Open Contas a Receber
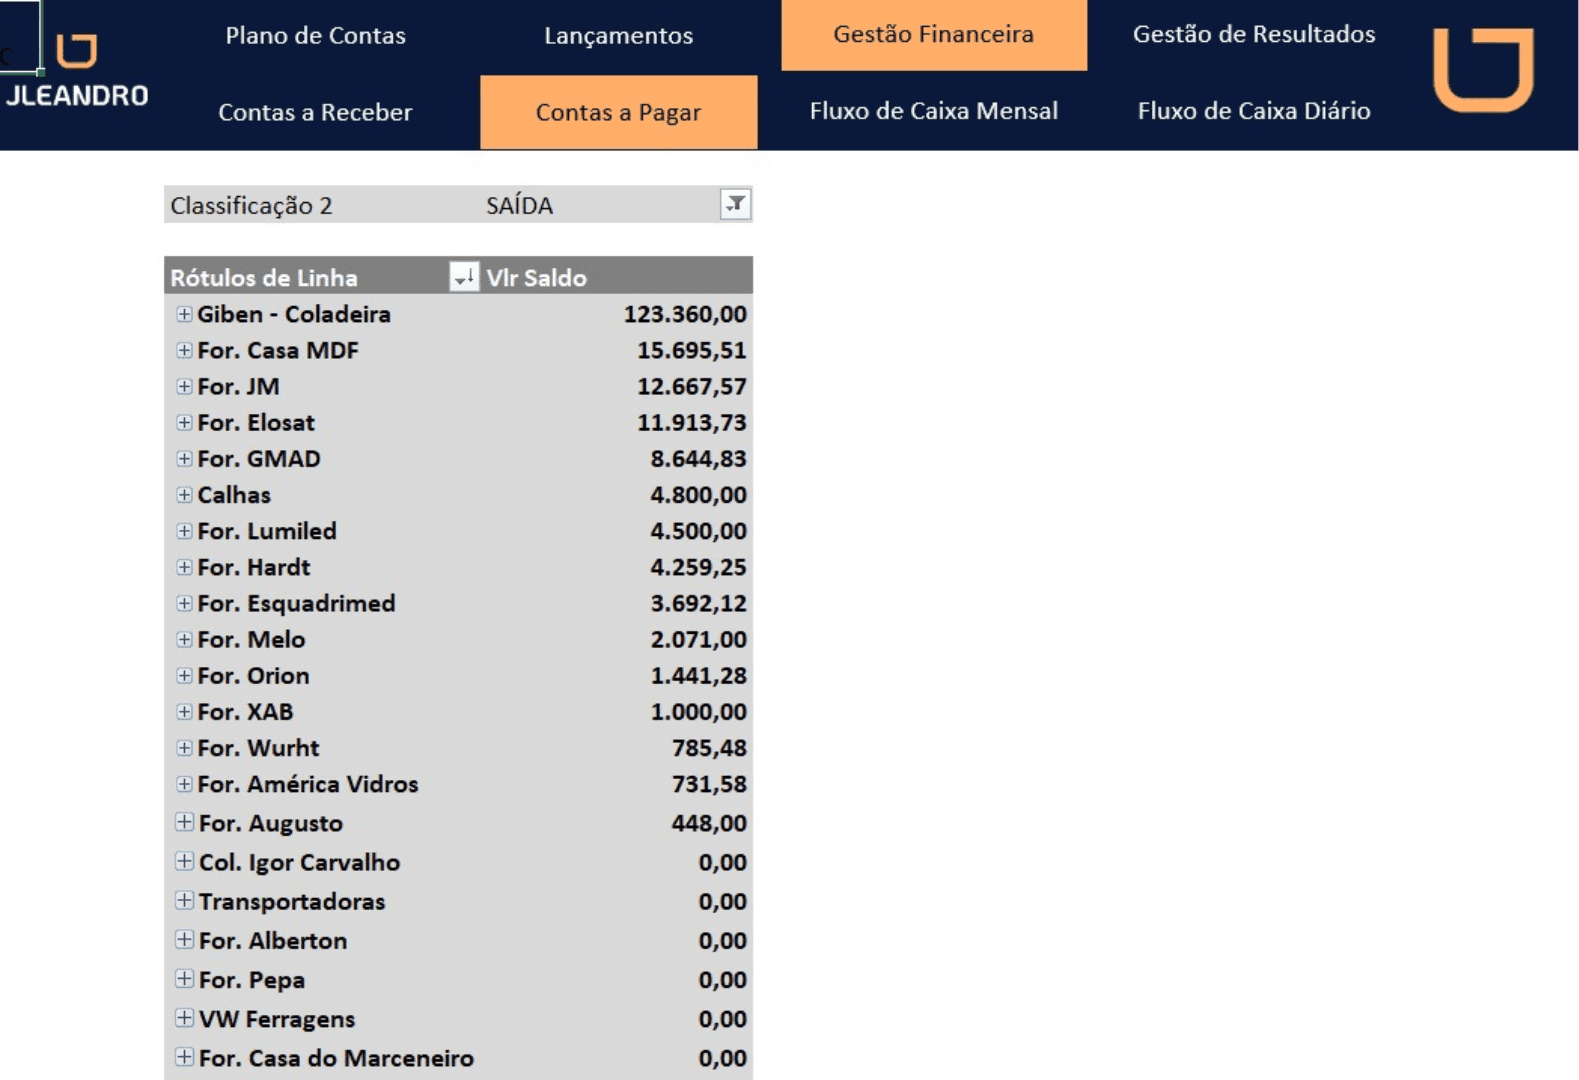This screenshot has width=1579, height=1080. click(x=315, y=112)
